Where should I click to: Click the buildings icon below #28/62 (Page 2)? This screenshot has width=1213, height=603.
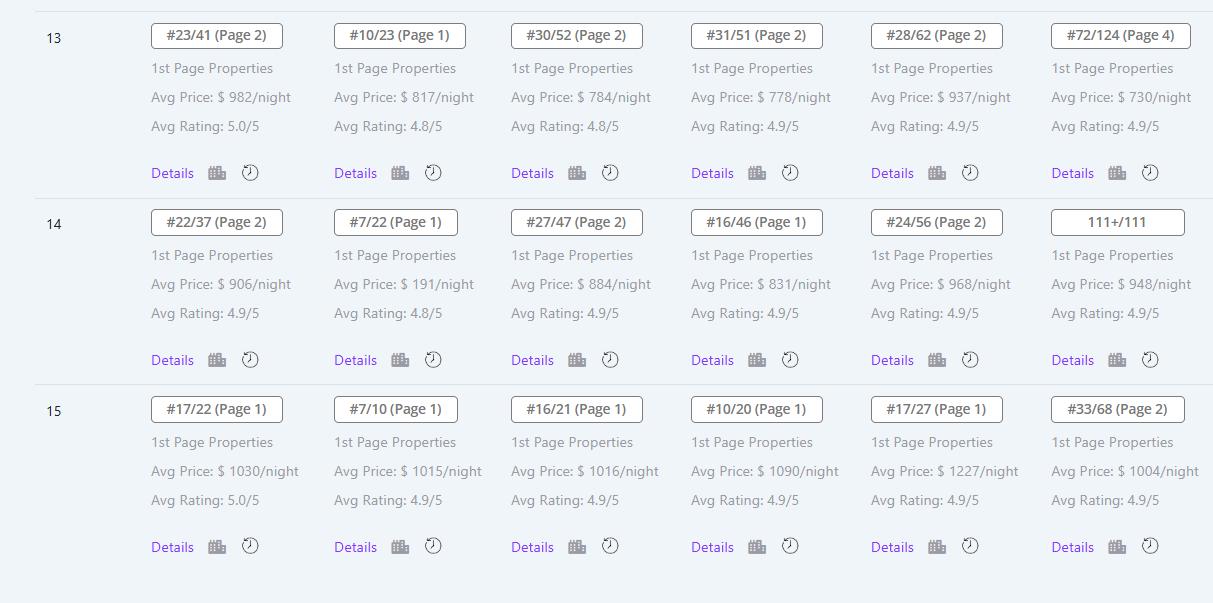click(937, 173)
